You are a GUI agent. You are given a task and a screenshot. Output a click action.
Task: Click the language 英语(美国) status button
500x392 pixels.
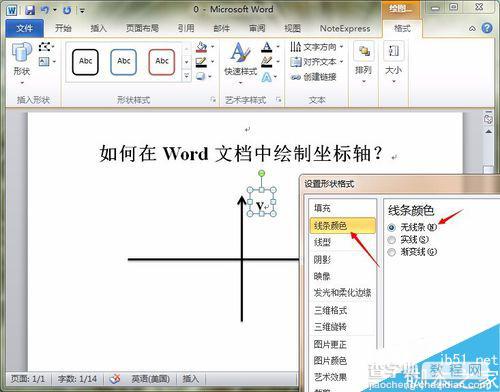point(150,379)
